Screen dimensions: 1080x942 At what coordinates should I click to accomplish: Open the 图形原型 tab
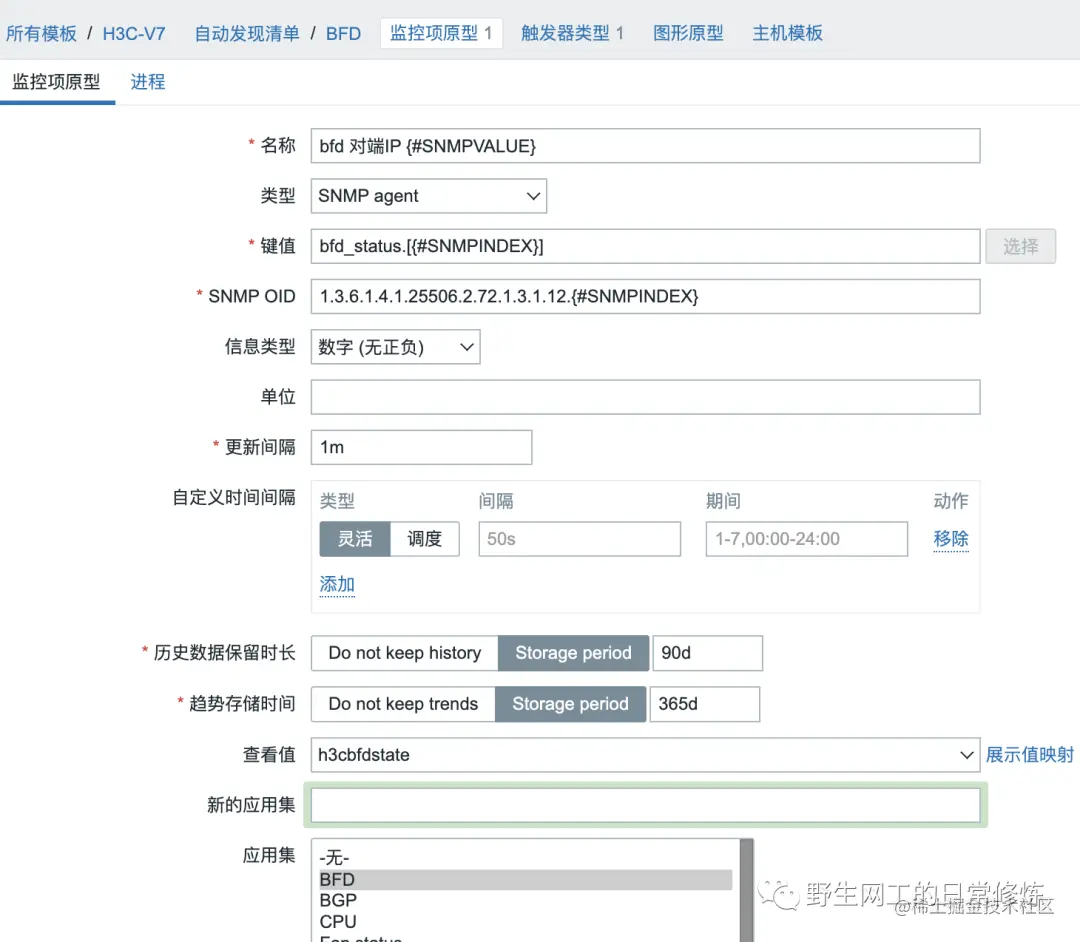(x=688, y=33)
